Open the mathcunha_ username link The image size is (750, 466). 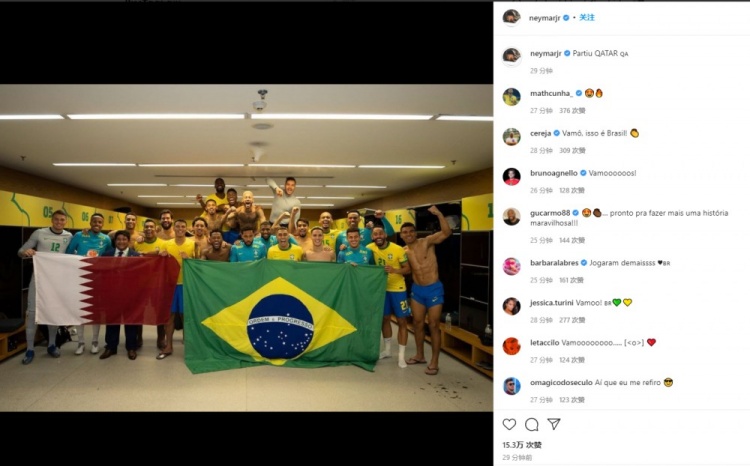pos(551,93)
